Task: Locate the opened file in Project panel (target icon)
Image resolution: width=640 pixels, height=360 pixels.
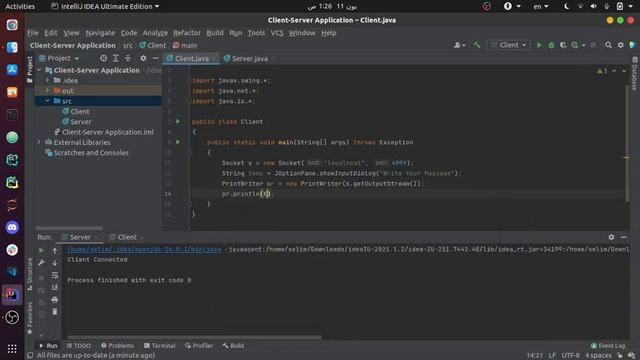Action: (103, 58)
